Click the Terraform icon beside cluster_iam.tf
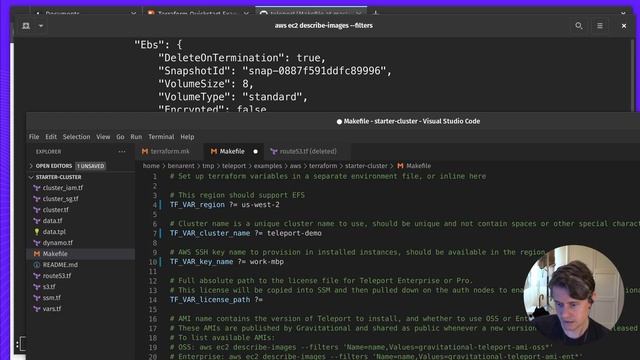 [37, 188]
